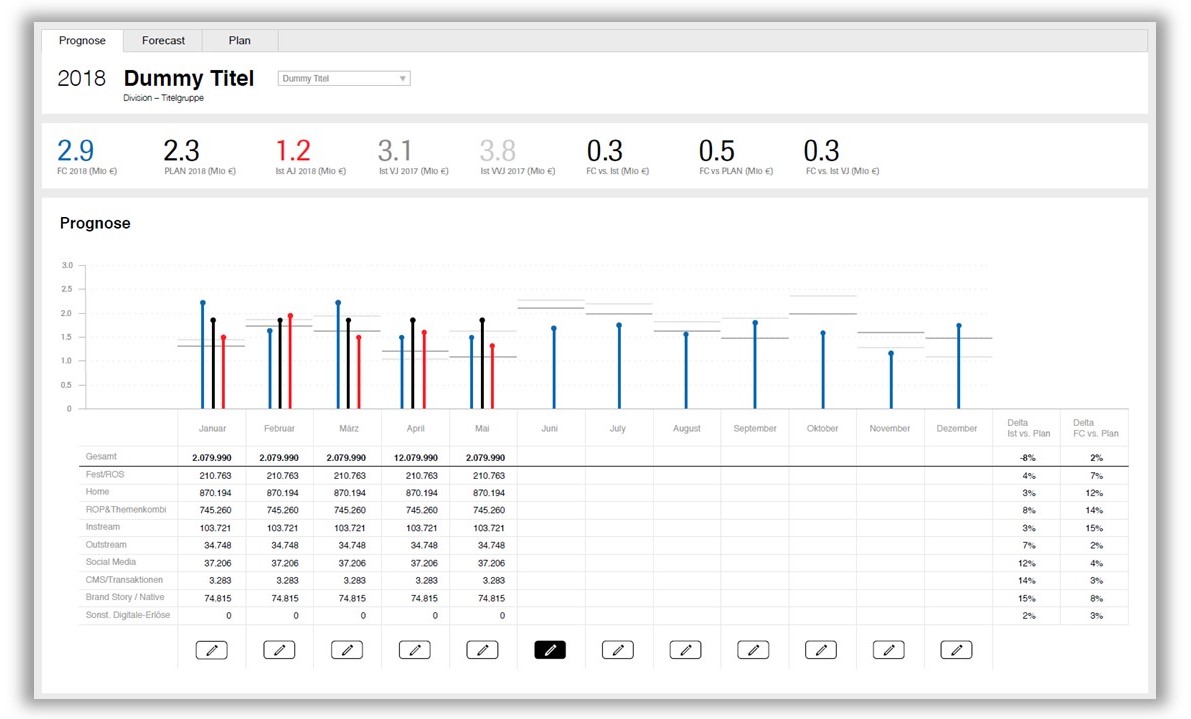Click the blue Juni forecast bar
The height and width of the screenshot is (719, 1191).
[x=554, y=368]
